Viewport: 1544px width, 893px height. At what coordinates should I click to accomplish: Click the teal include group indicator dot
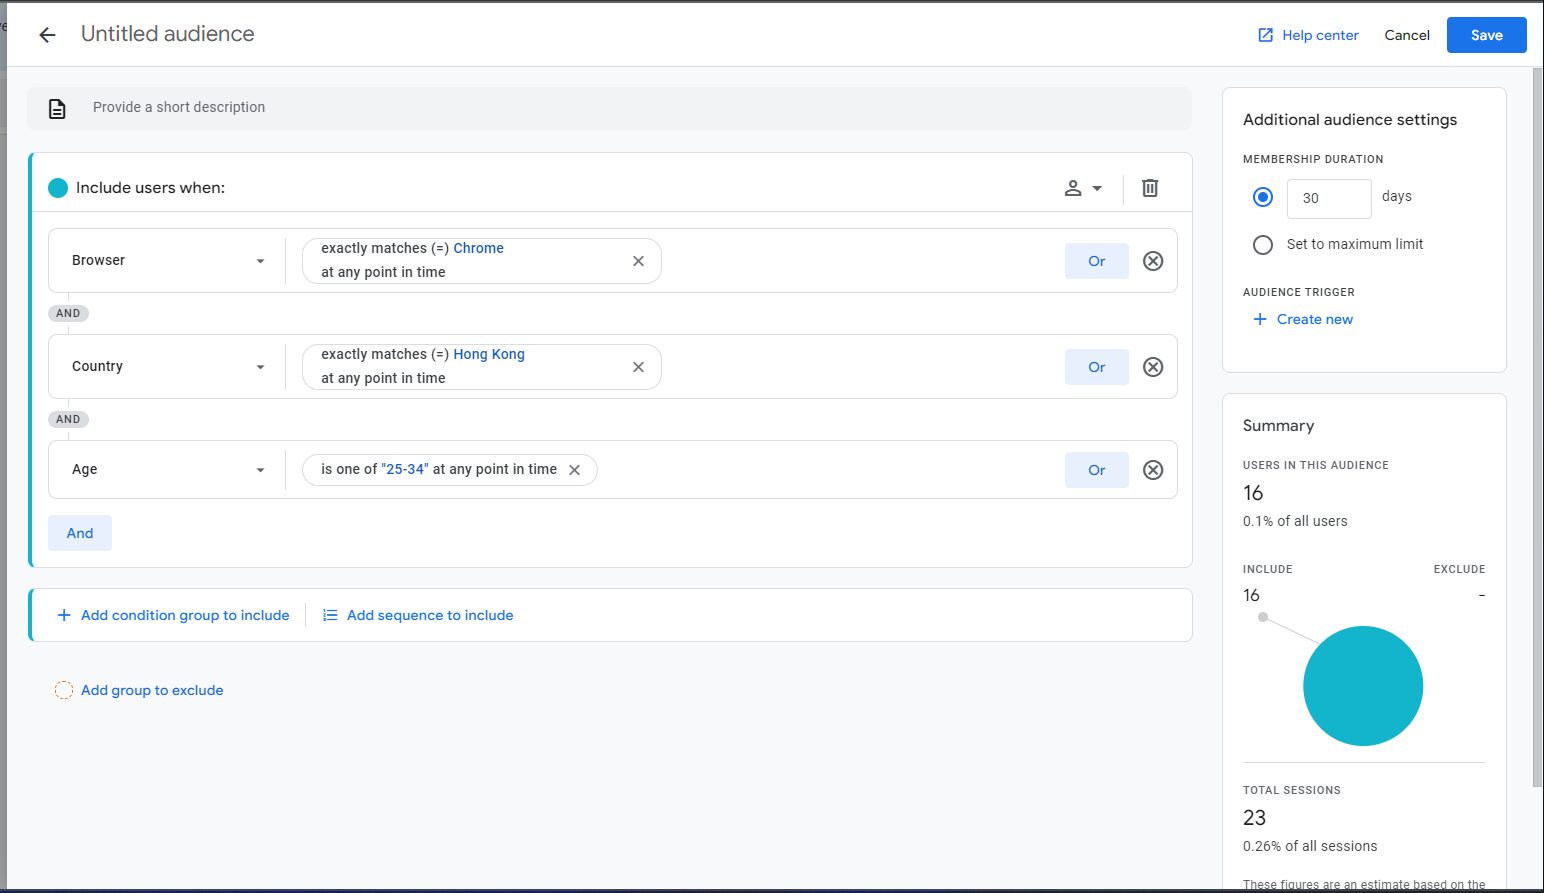58,188
